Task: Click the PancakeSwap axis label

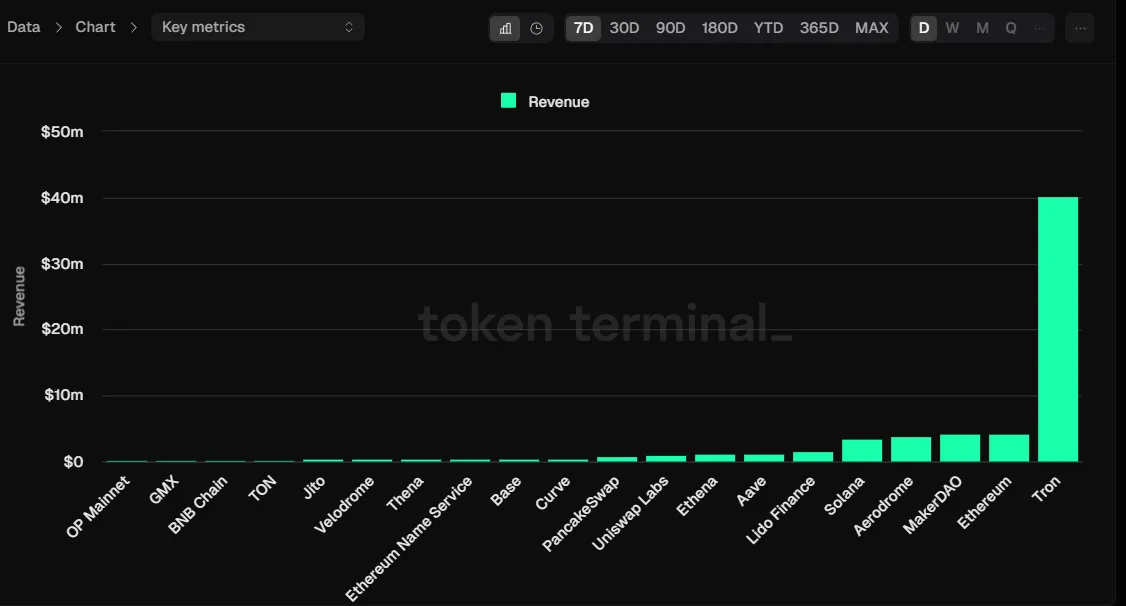Action: [580, 514]
